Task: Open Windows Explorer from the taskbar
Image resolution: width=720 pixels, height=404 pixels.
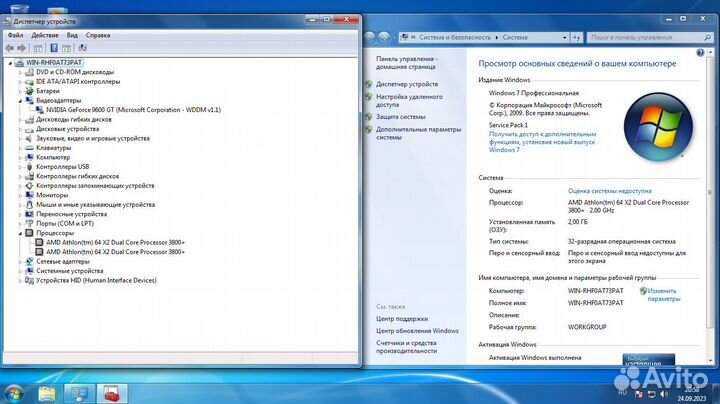Action: [x=46, y=394]
